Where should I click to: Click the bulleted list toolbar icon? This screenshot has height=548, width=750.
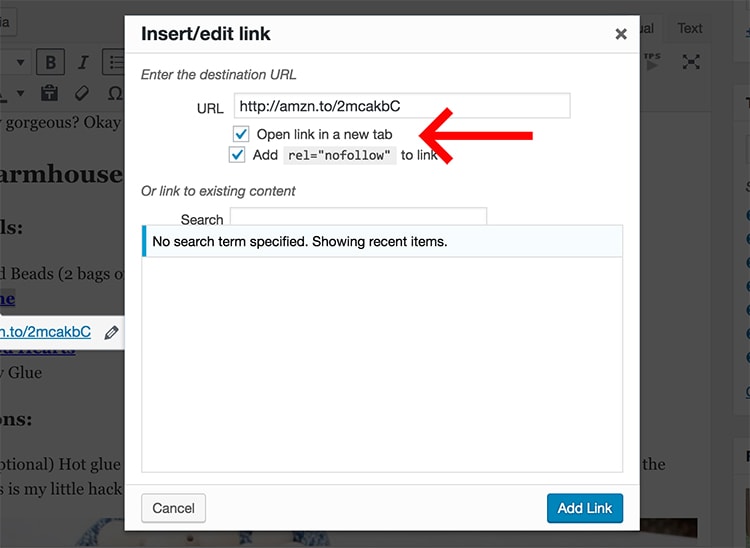(113, 62)
